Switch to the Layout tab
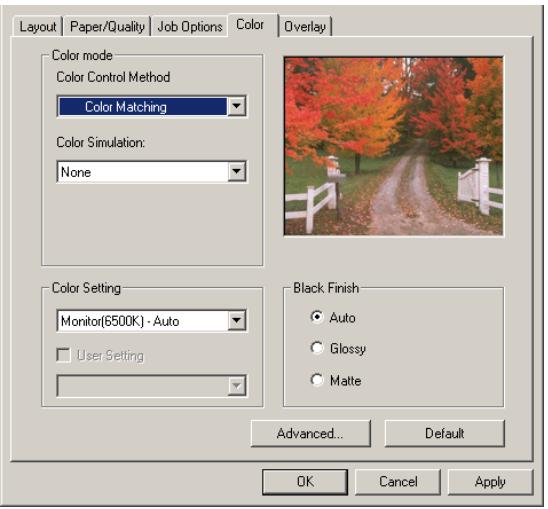Viewport: 548px width, 509px height. [38, 27]
